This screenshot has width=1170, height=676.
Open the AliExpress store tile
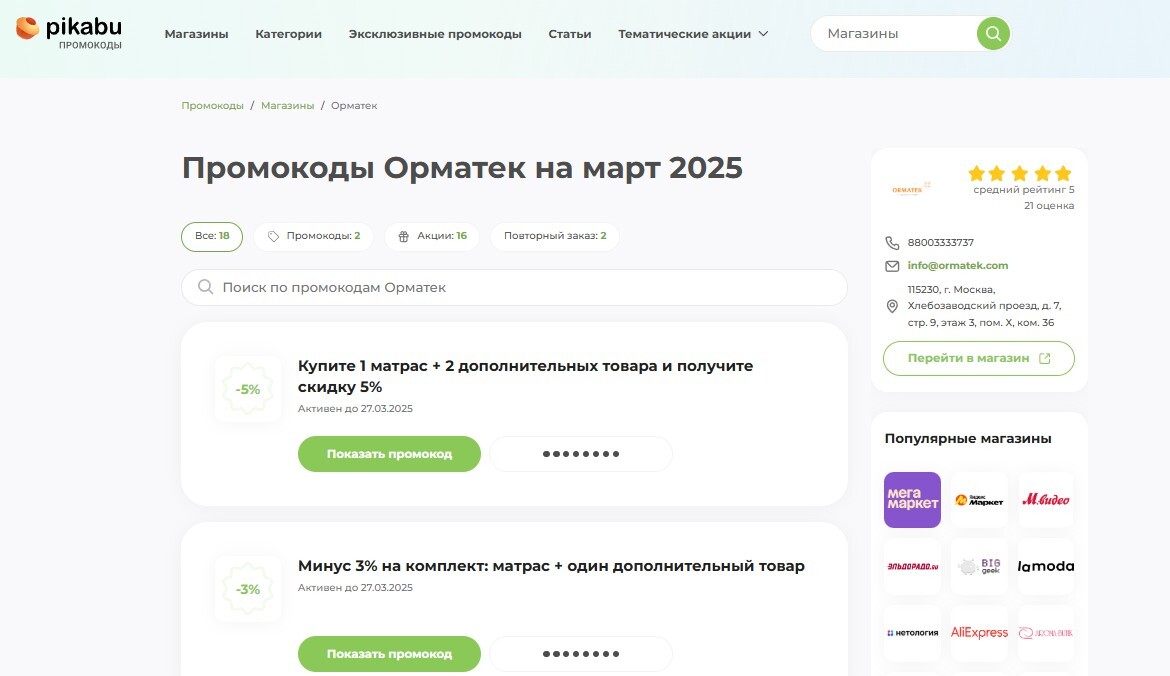click(x=979, y=633)
